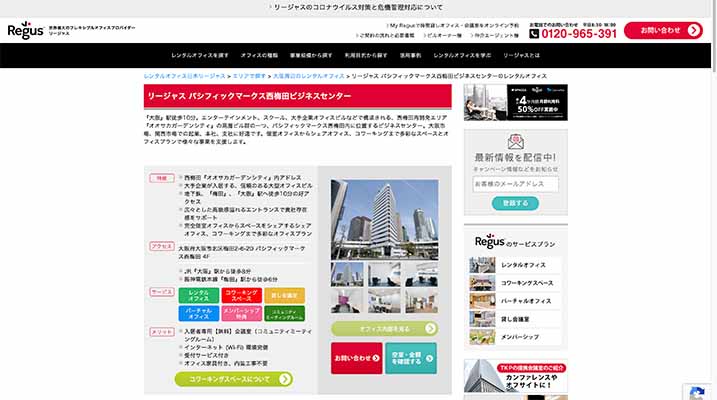Image resolution: width=717 pixels, height=400 pixels.
Task: Click the arrow icon on the green office interior button
Action: pos(430,328)
